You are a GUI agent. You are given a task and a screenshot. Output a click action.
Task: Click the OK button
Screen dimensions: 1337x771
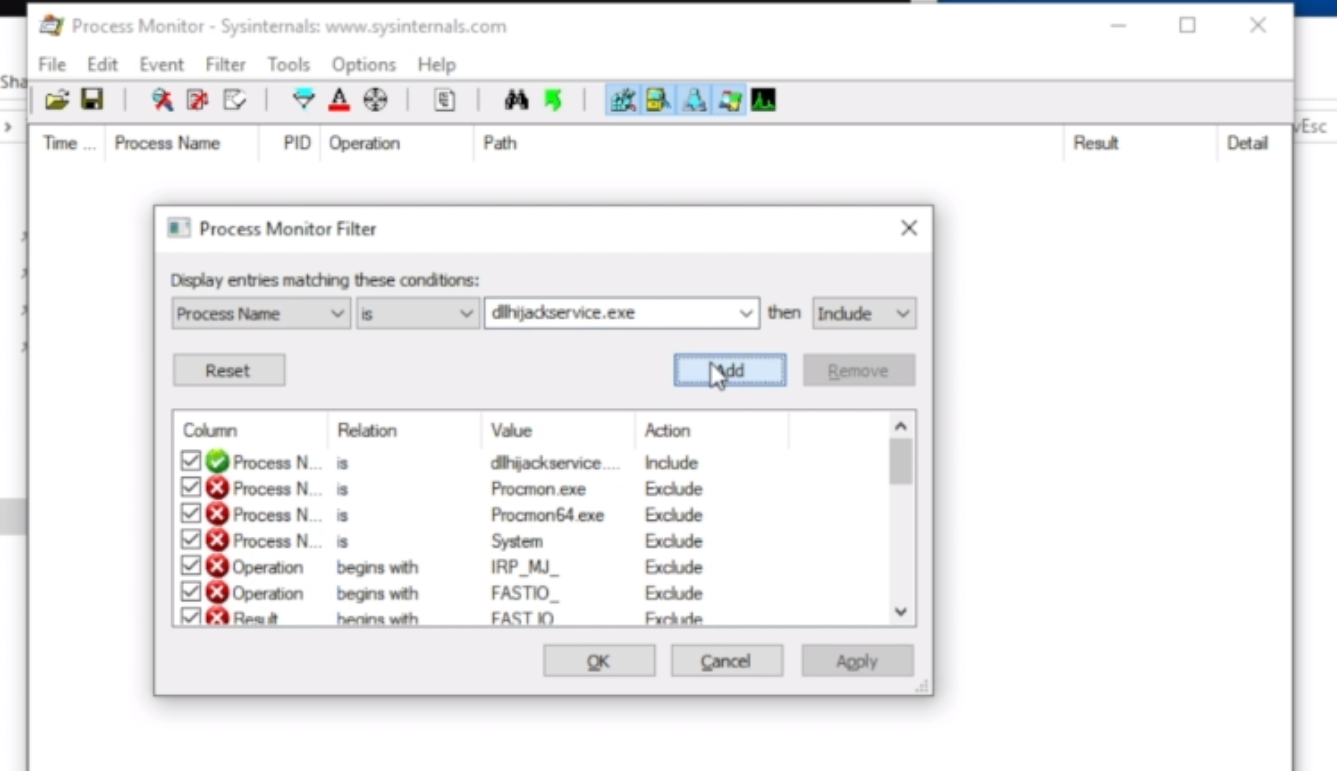599,661
